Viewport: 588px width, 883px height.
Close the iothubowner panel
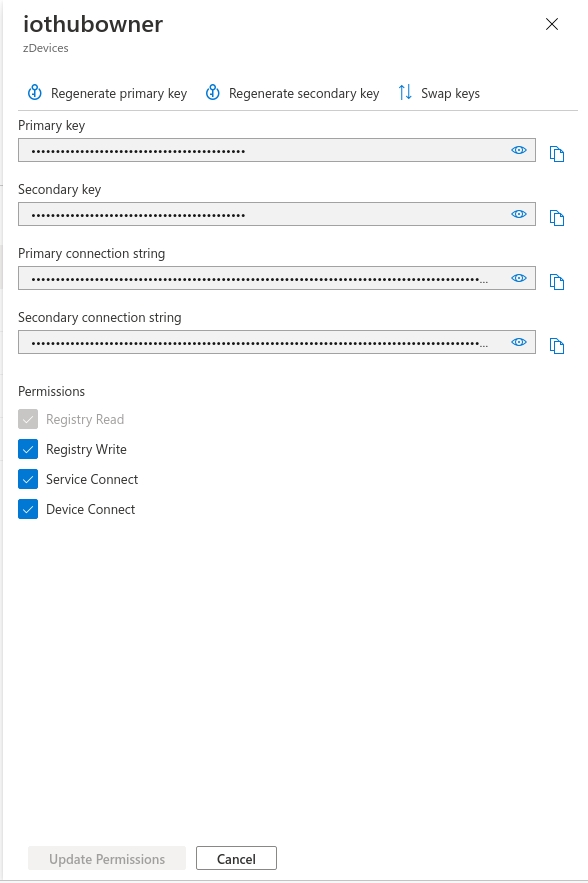(x=552, y=24)
